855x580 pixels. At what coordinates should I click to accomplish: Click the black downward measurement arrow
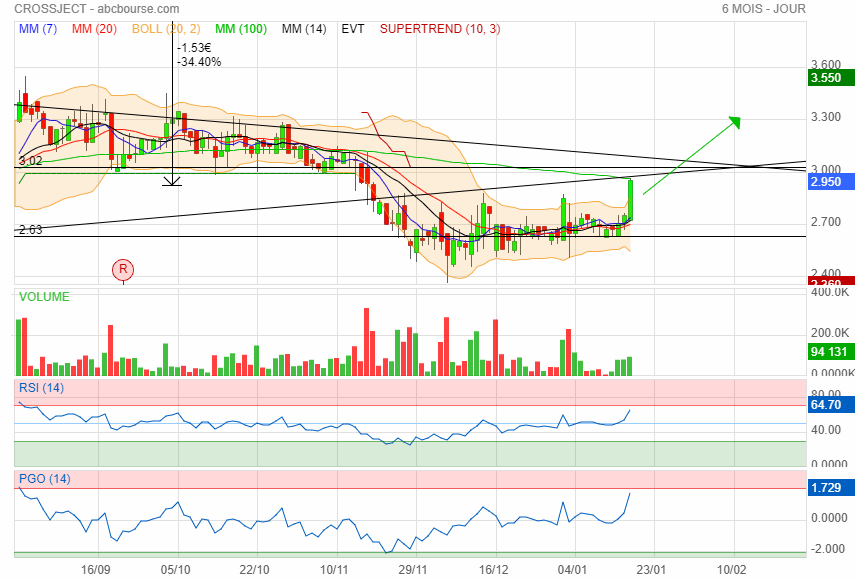172,179
